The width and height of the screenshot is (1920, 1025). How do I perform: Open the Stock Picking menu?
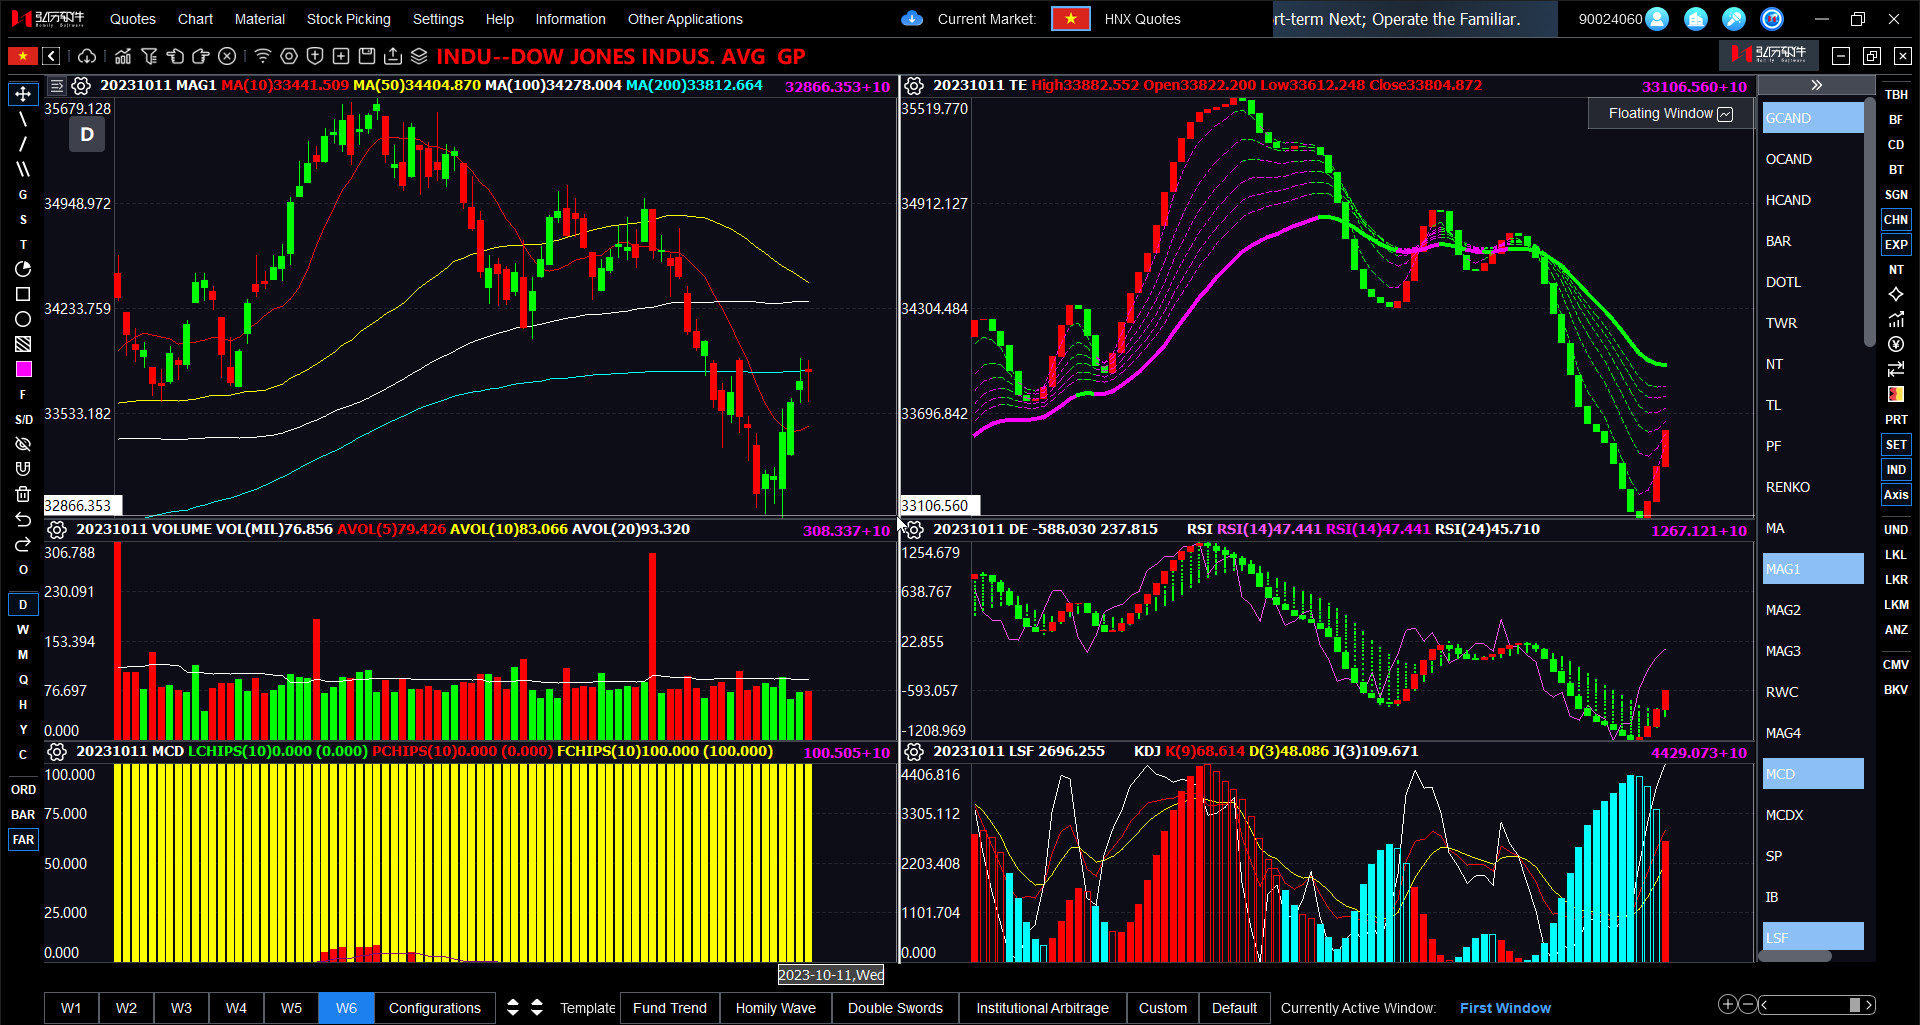[348, 19]
